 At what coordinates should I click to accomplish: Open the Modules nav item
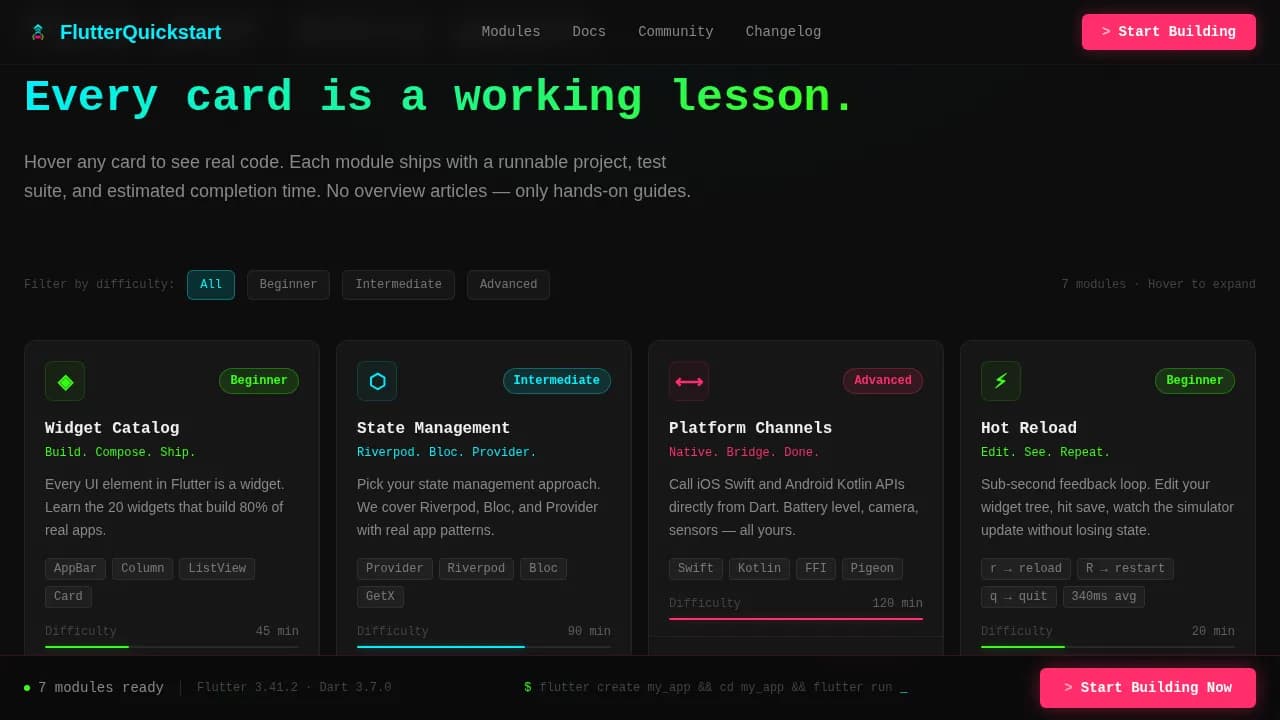511,31
